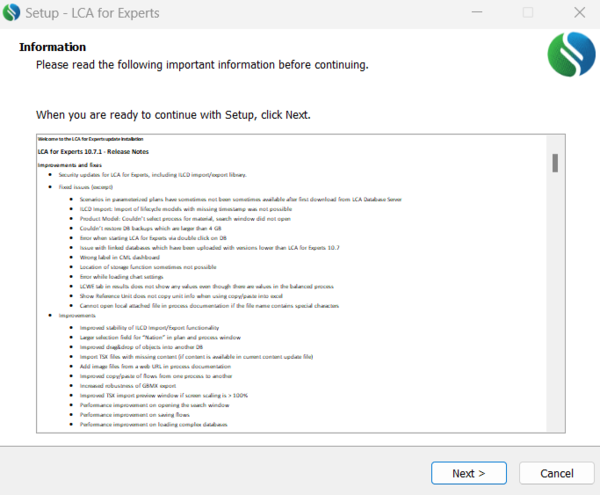The width and height of the screenshot is (600, 495).
Task: Click 'Fixed issues (excerpt)' bullet
Action: tap(85, 187)
